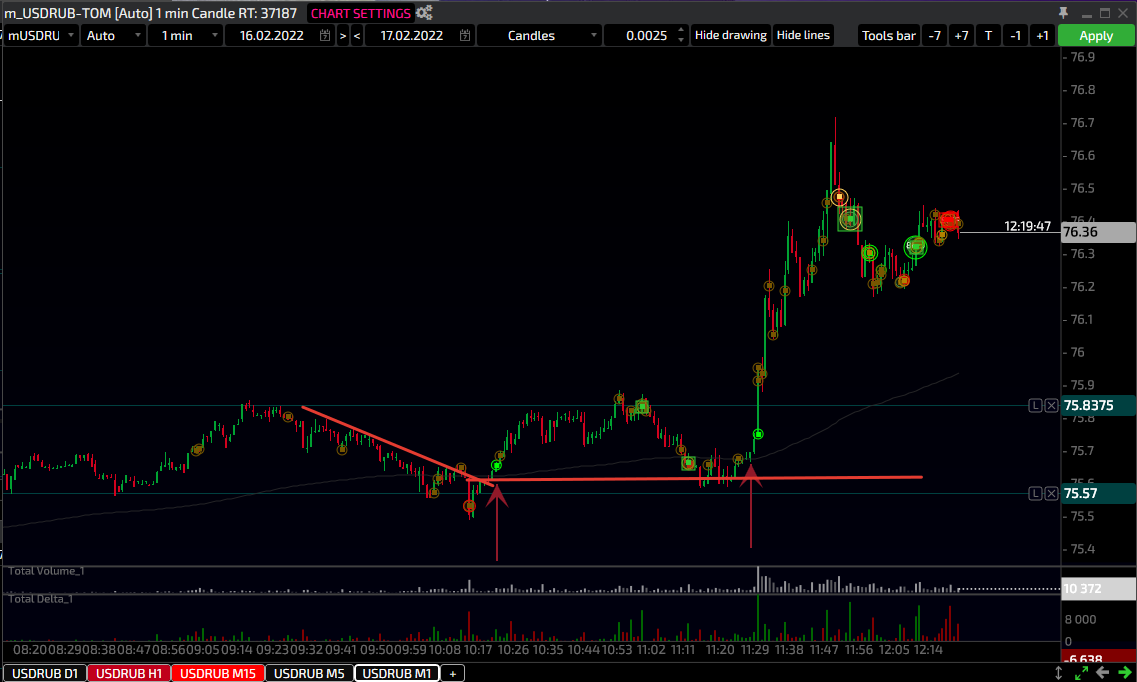
Task: Toggle Hide lines button
Action: point(803,35)
